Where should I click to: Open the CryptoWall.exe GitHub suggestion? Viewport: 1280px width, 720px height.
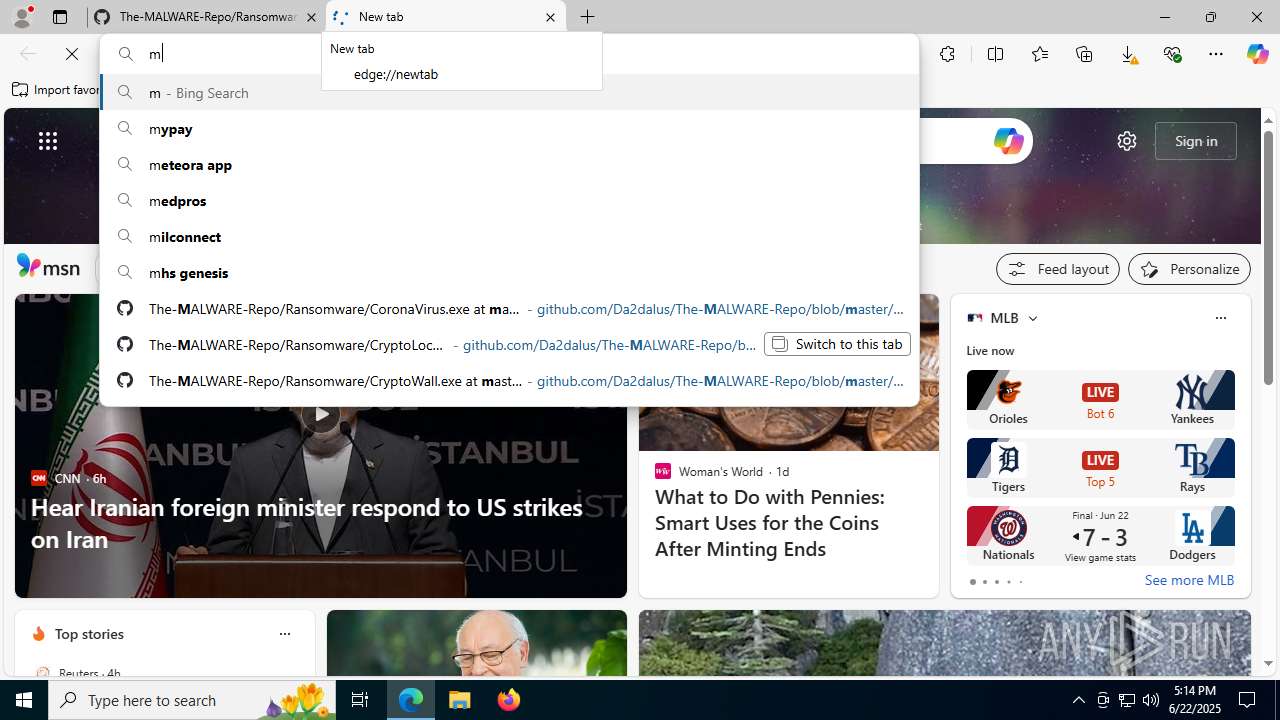[x=509, y=380]
